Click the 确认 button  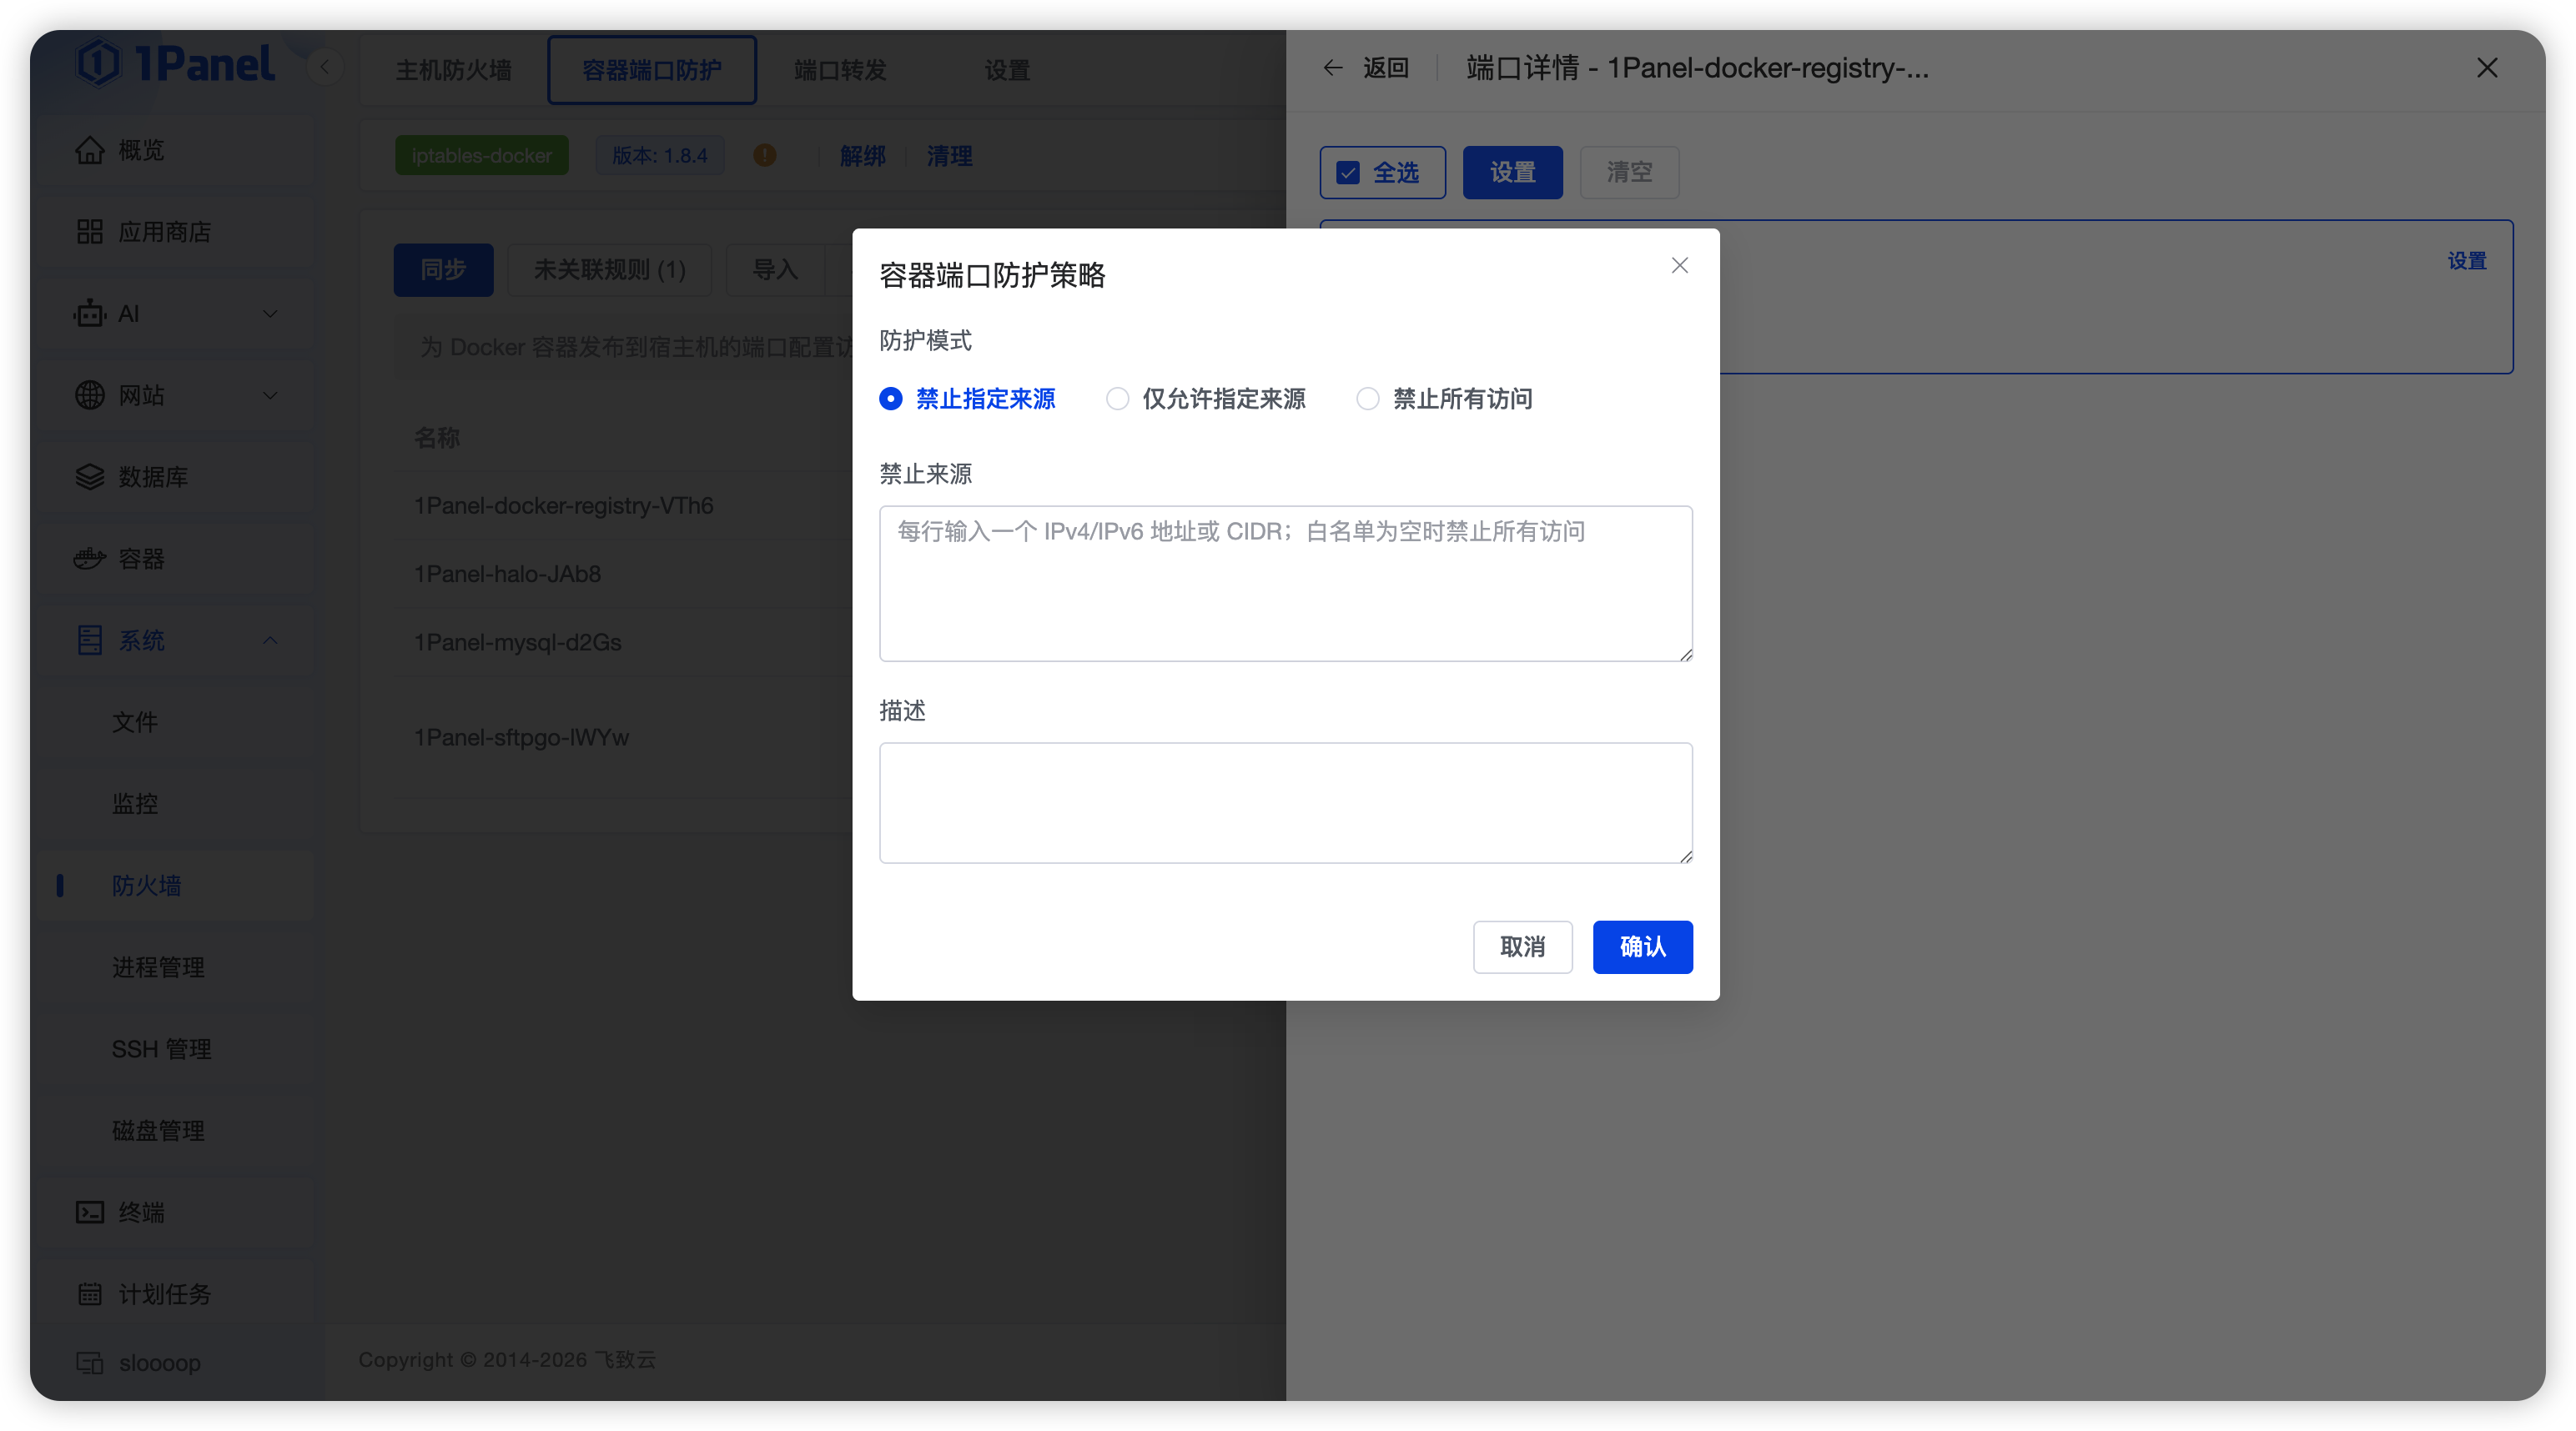tap(1642, 947)
